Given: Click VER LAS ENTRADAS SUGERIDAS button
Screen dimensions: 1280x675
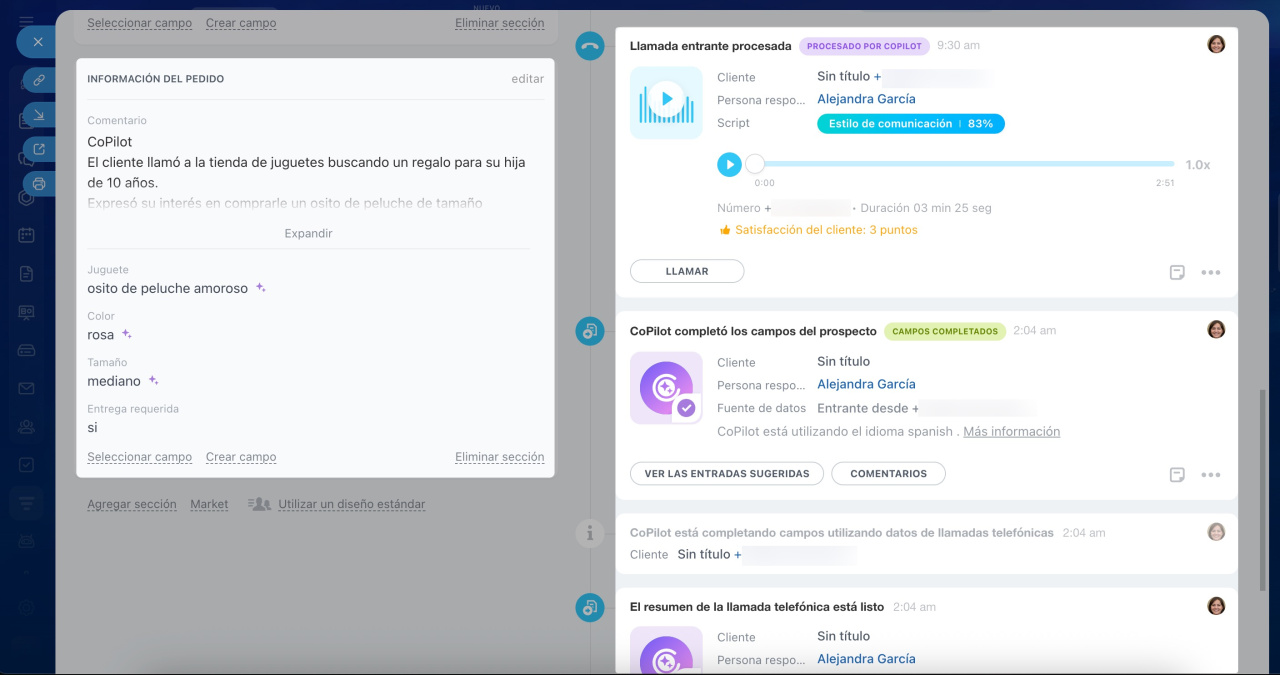Looking at the screenshot, I should coord(726,474).
